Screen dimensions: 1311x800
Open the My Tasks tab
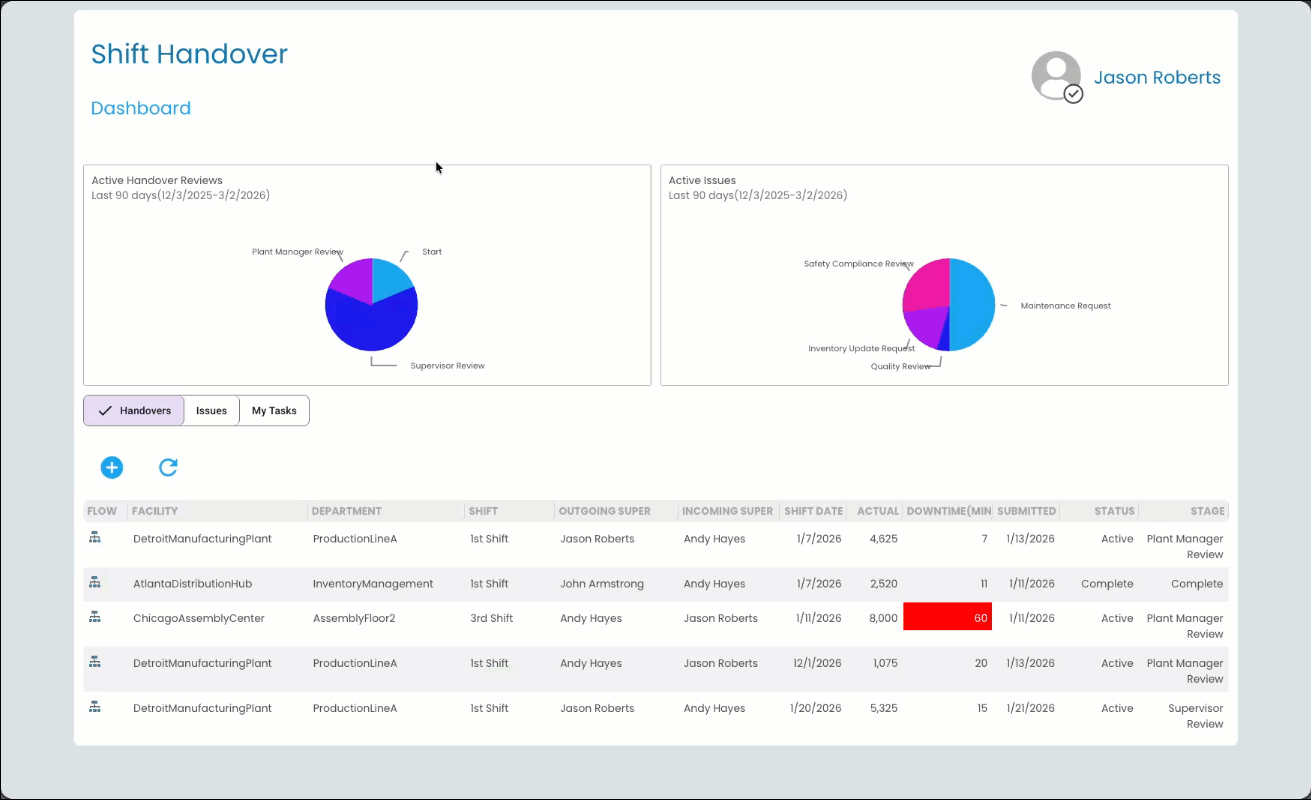tap(274, 411)
